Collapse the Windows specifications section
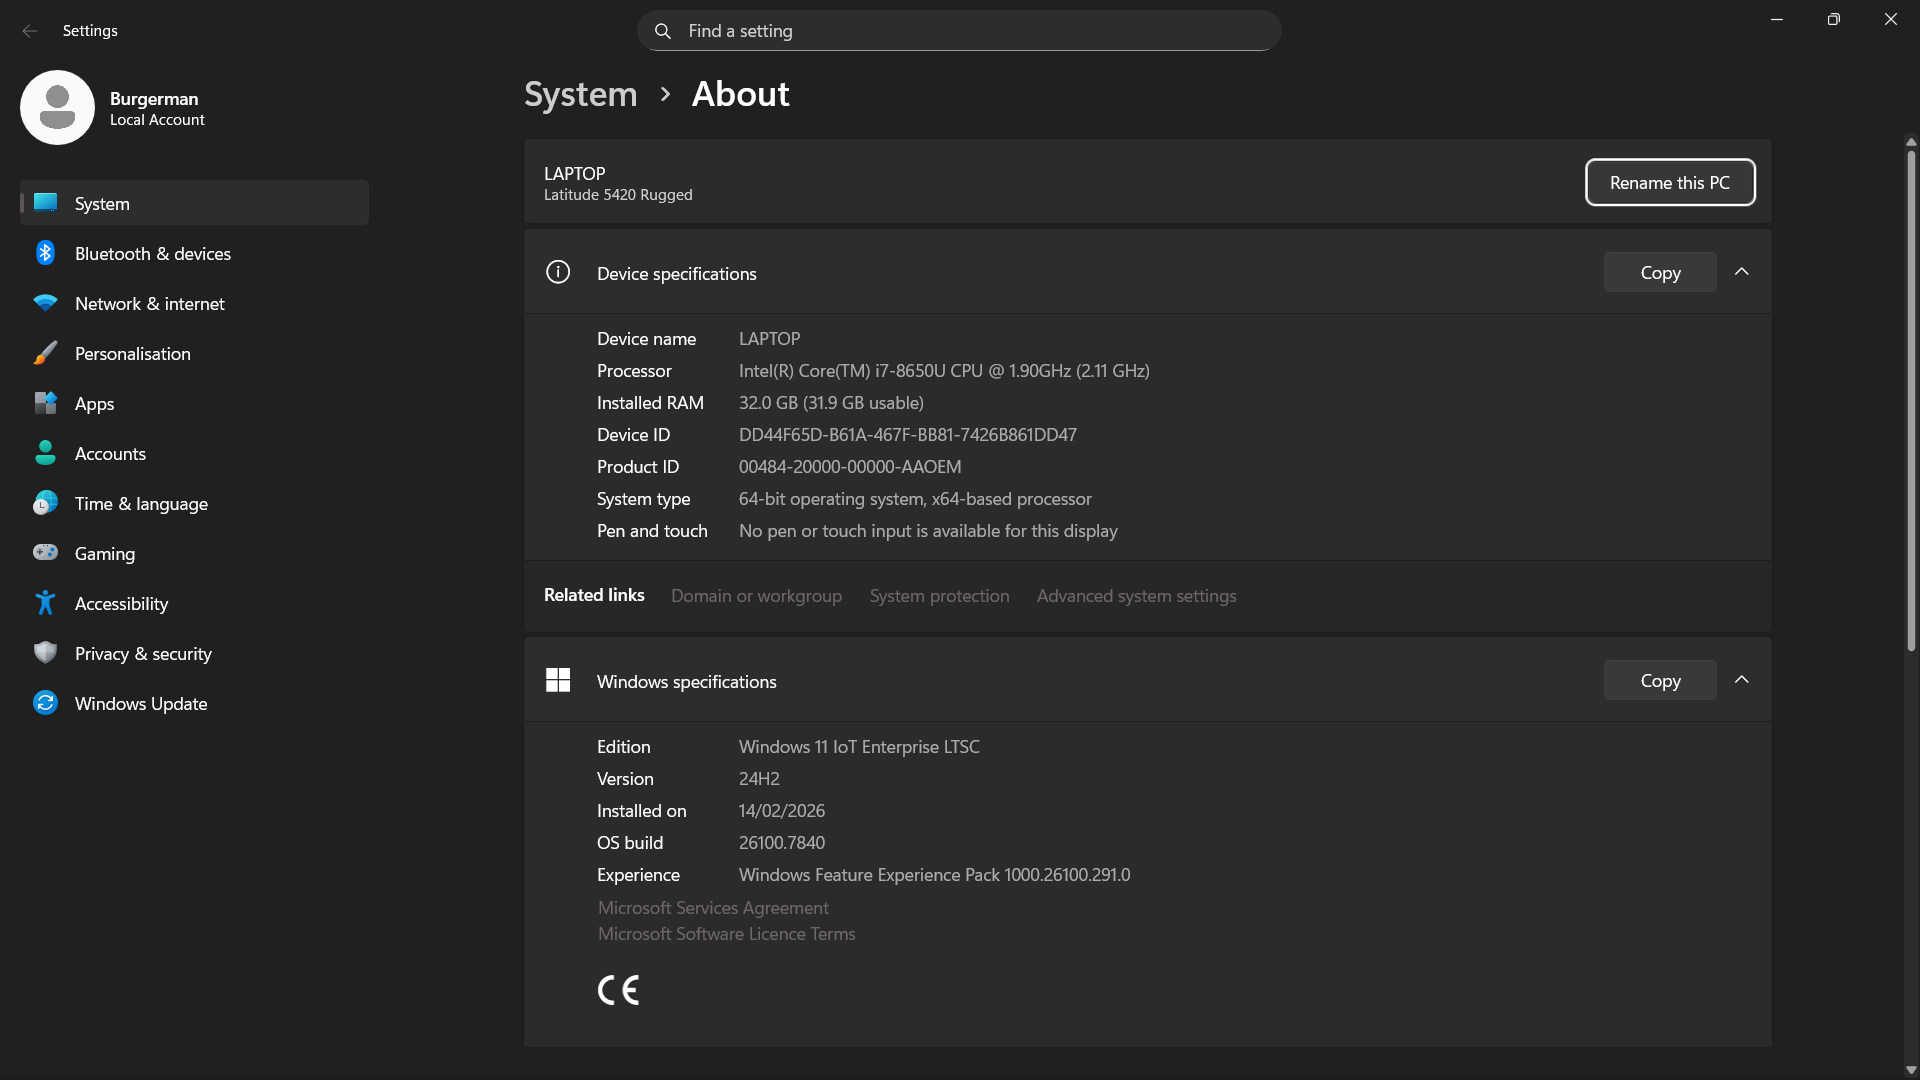Viewport: 1920px width, 1080px height. (x=1741, y=680)
